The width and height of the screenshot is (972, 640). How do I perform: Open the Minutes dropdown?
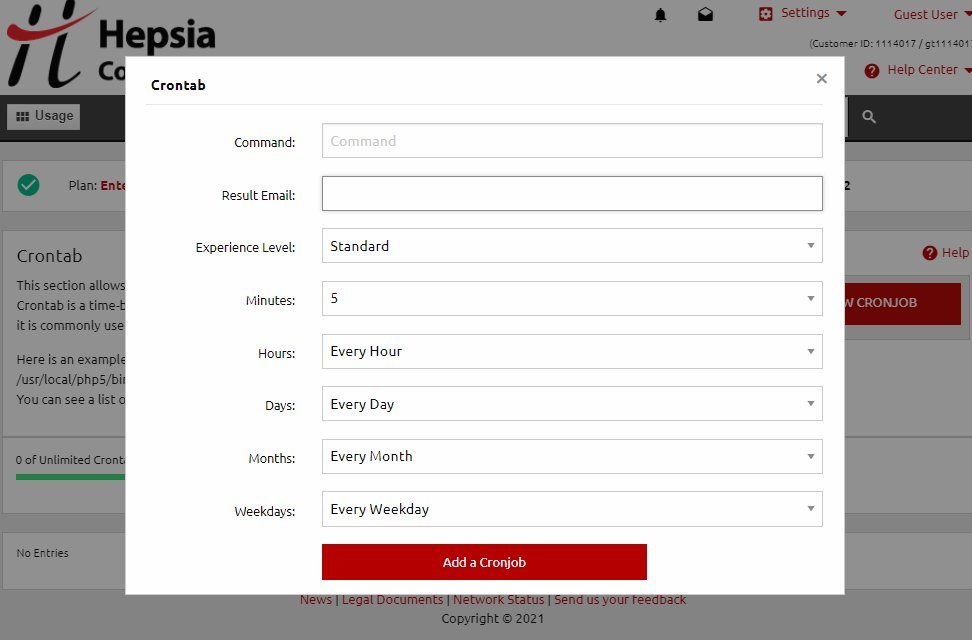click(571, 298)
